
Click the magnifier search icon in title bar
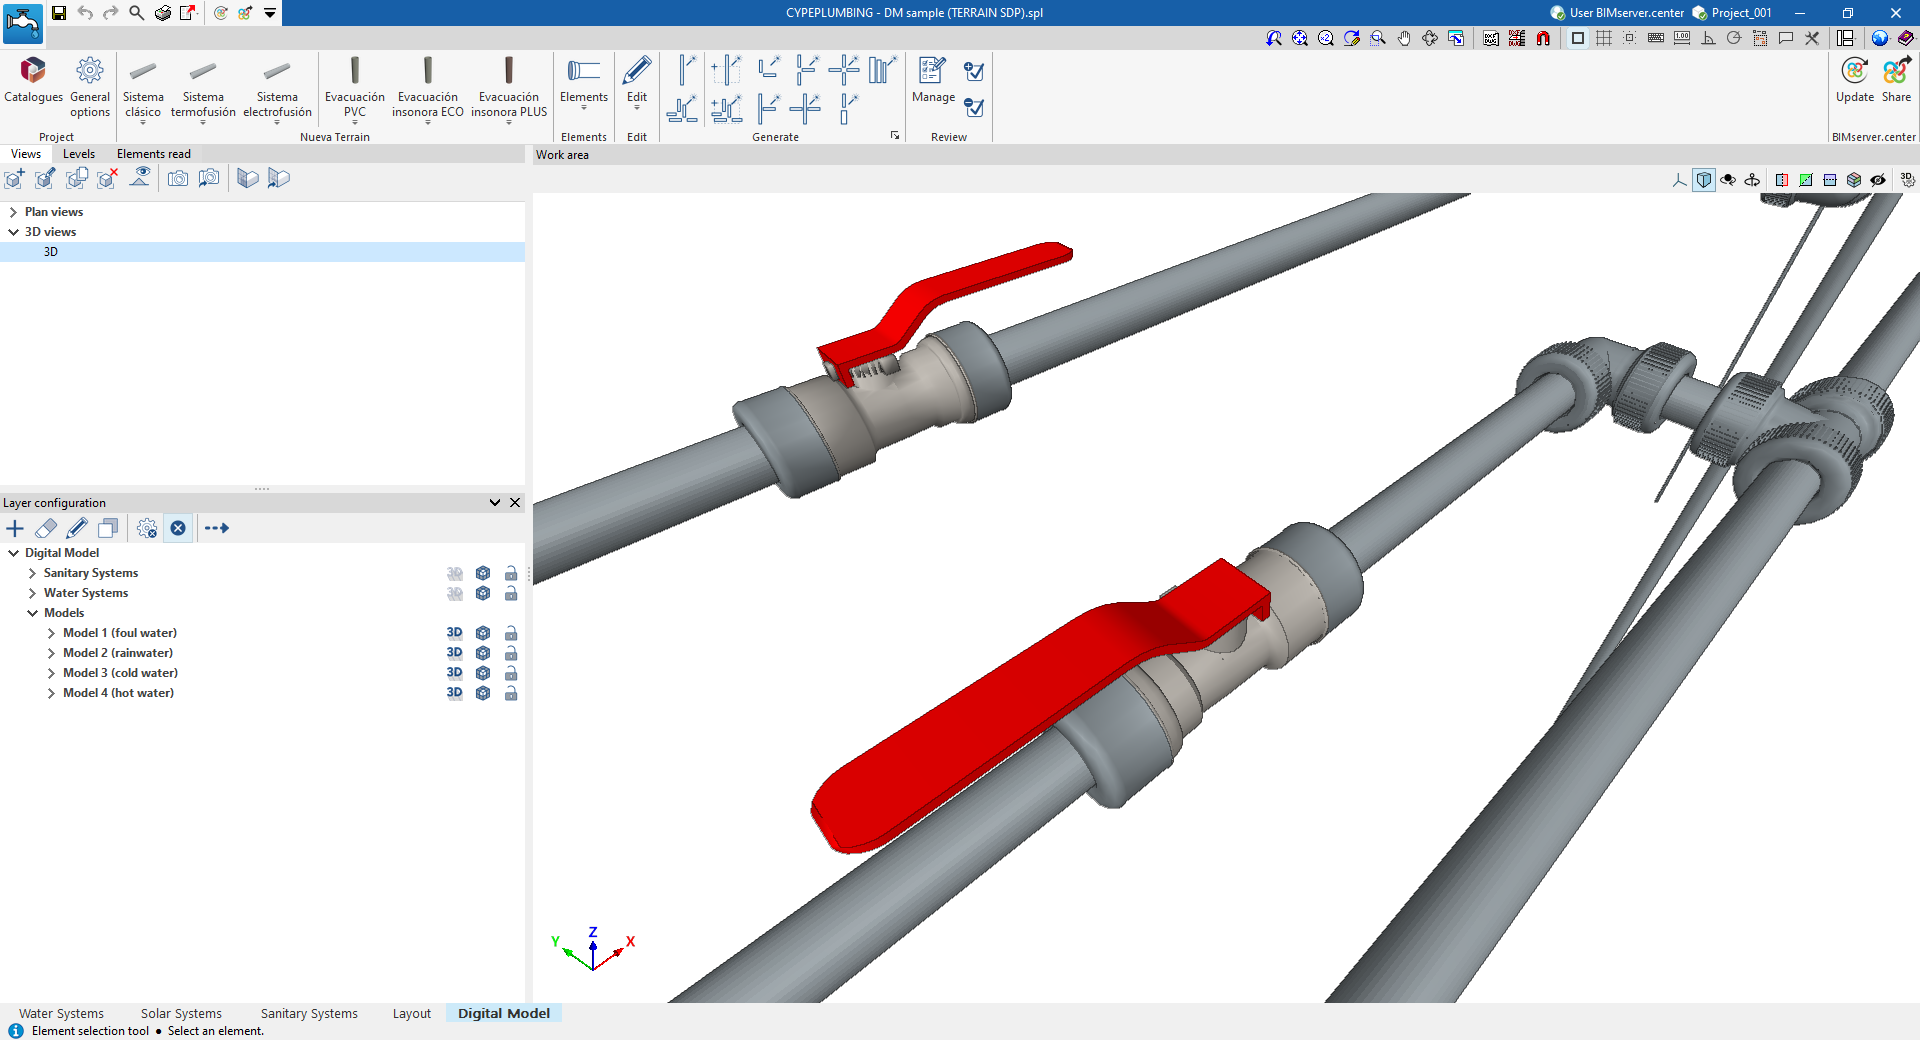(x=137, y=13)
